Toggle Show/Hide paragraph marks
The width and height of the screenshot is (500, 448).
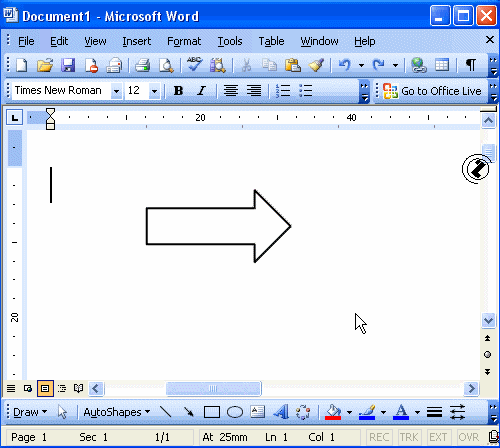(x=470, y=65)
